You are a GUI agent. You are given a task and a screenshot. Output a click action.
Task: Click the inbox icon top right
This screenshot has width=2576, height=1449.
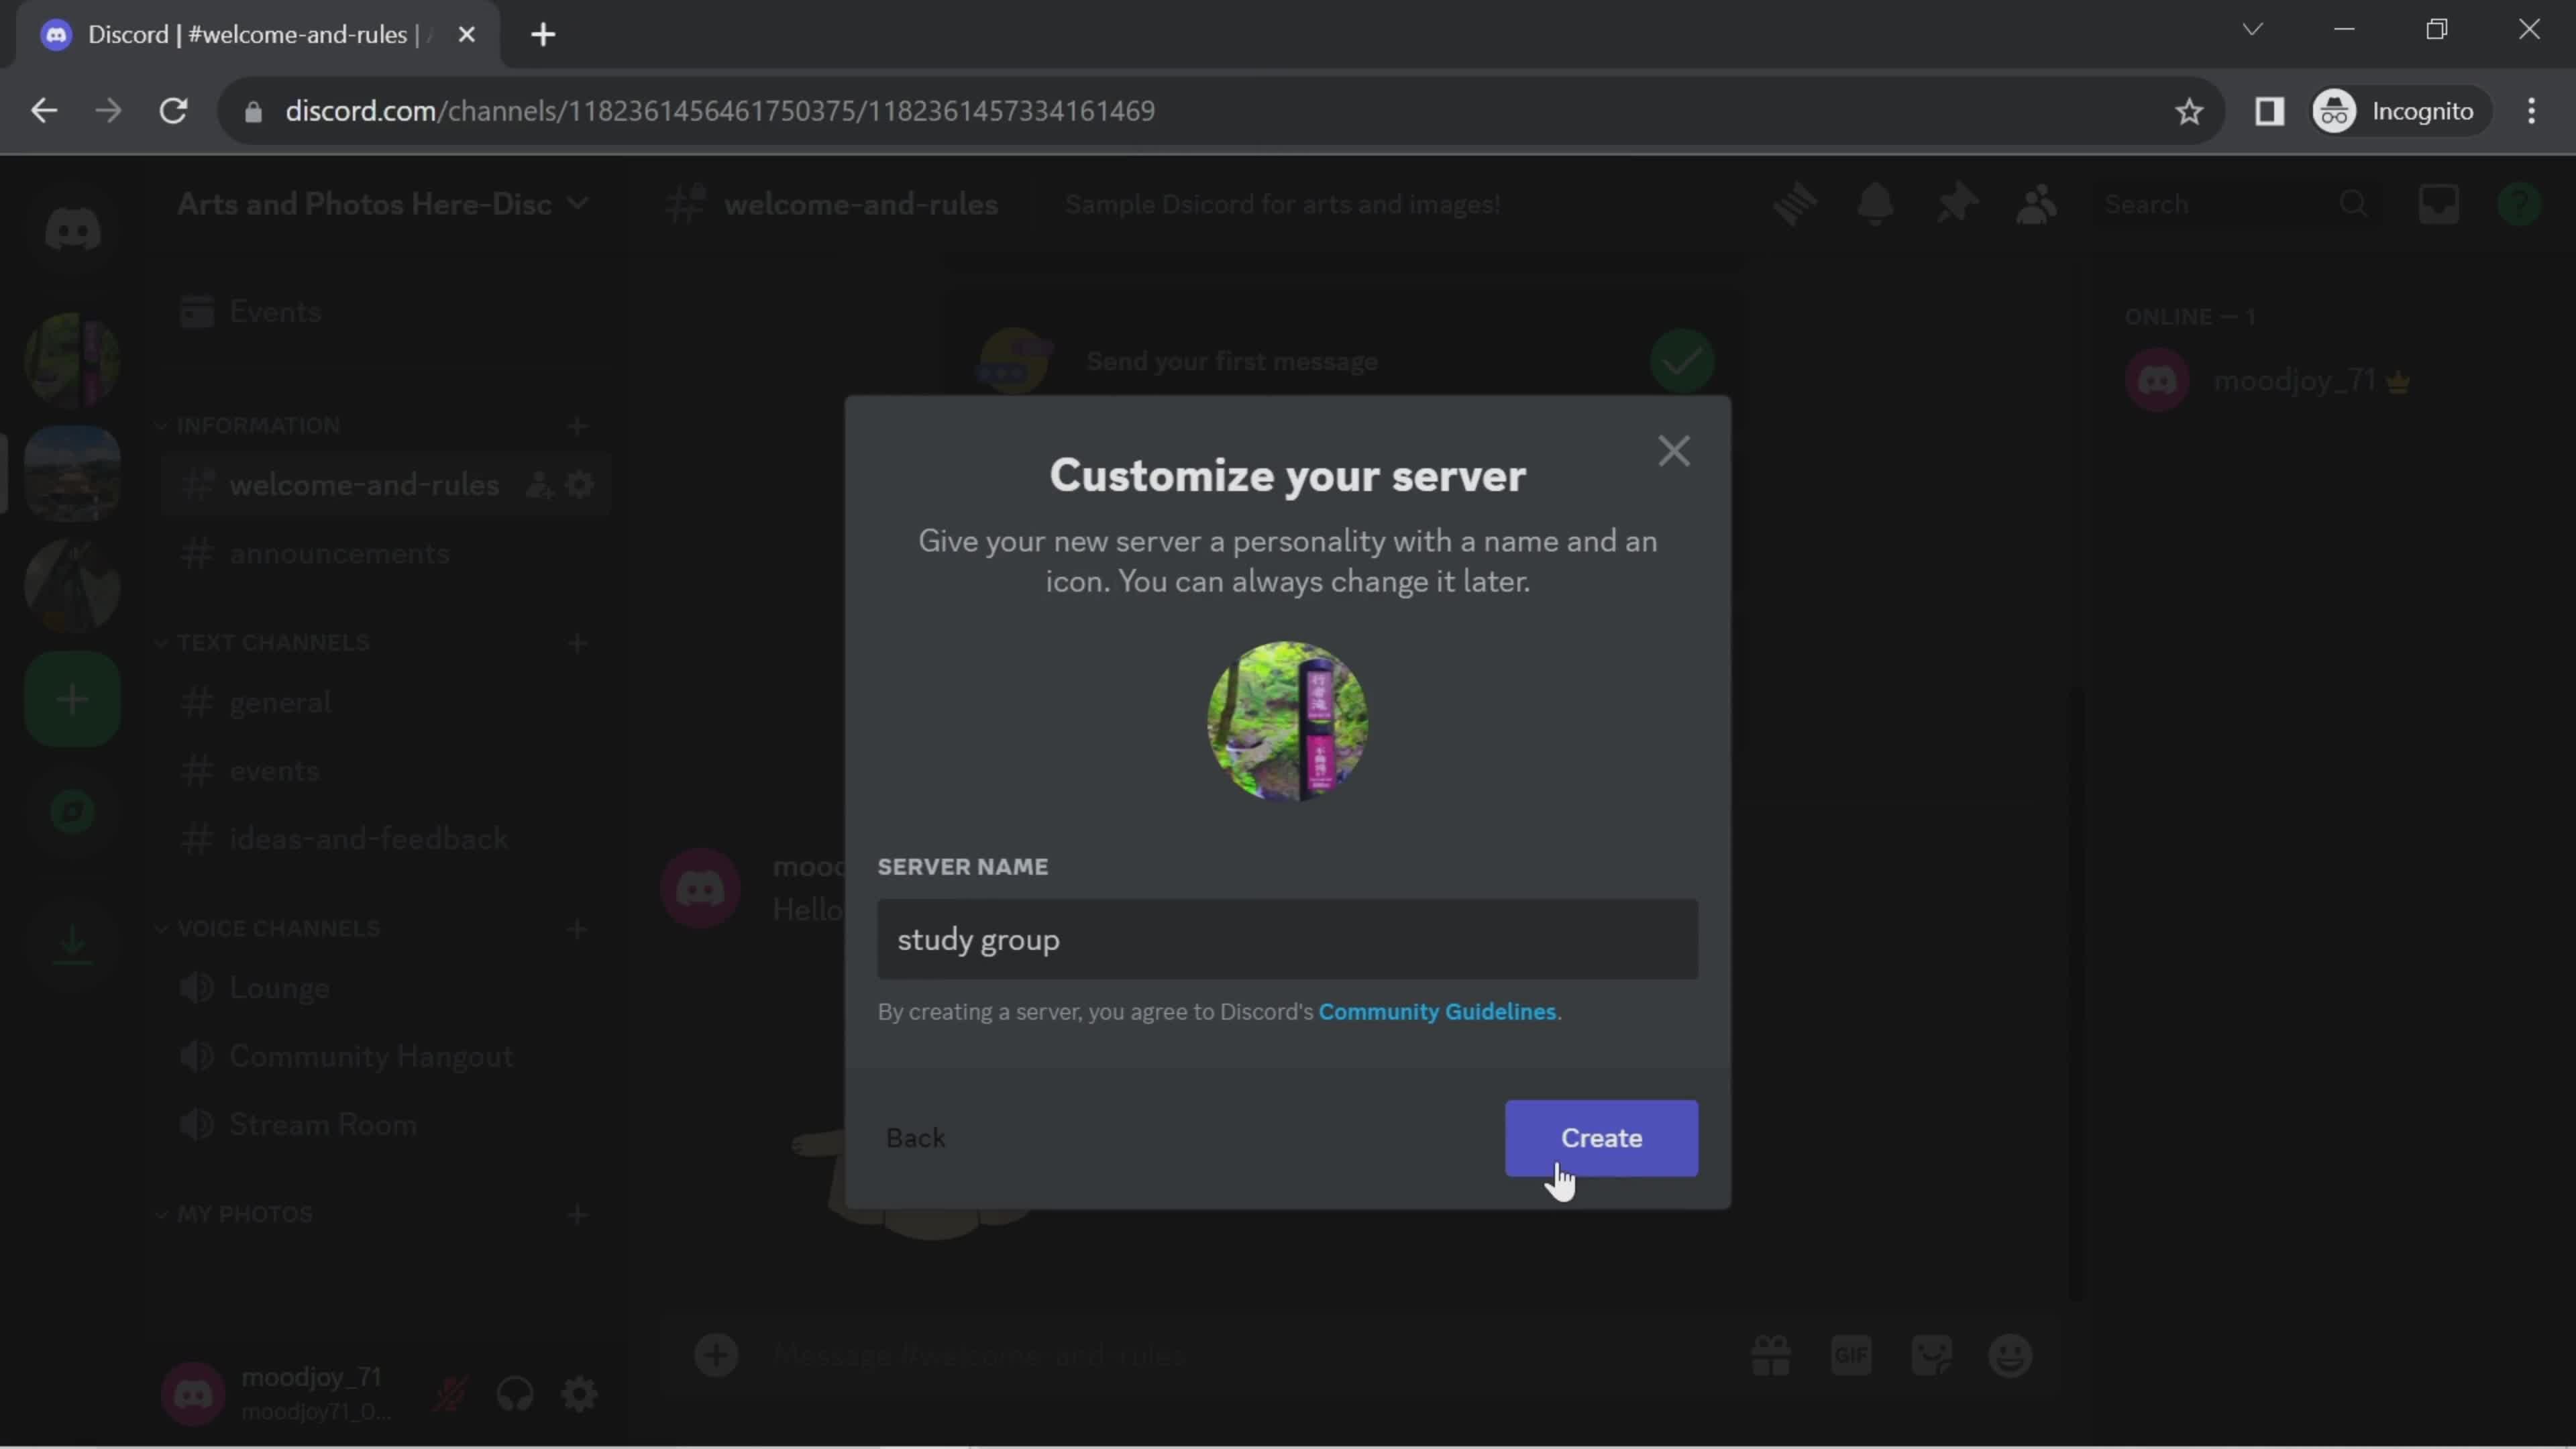2440,203
